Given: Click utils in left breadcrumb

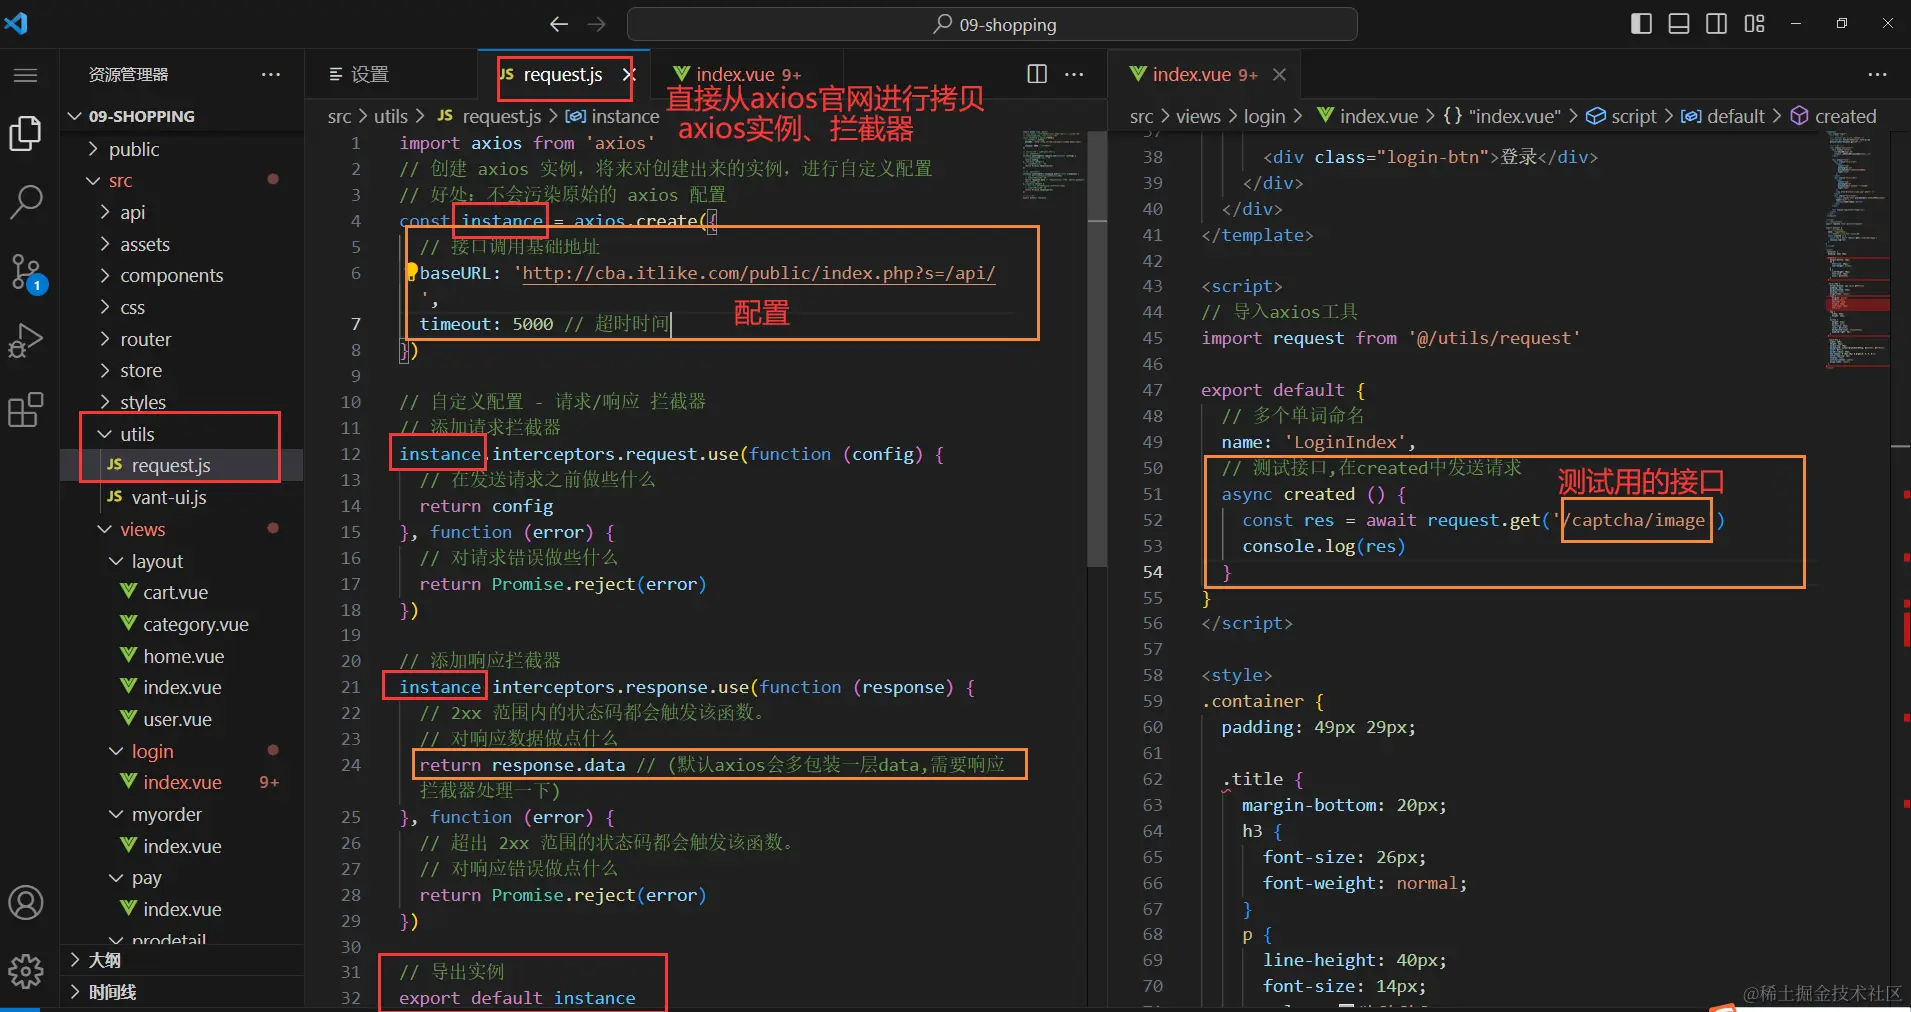Looking at the screenshot, I should click(x=391, y=116).
